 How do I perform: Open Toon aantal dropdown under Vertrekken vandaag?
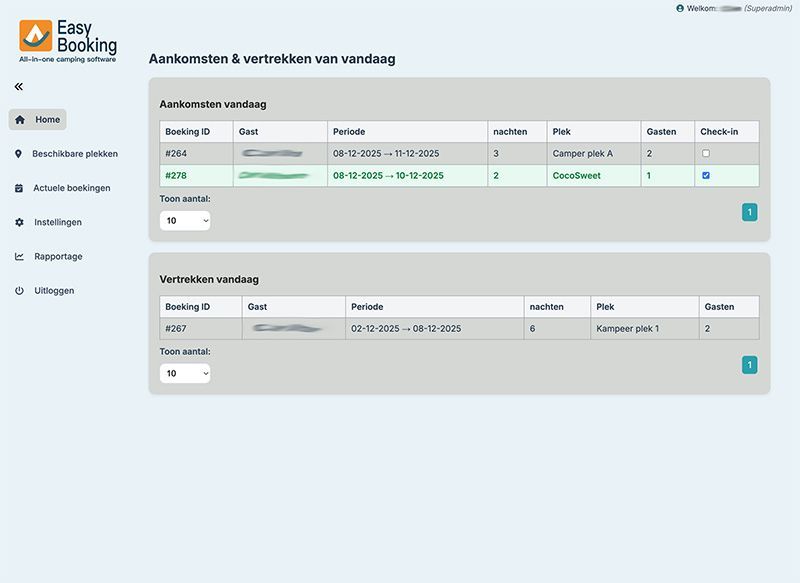click(x=185, y=373)
